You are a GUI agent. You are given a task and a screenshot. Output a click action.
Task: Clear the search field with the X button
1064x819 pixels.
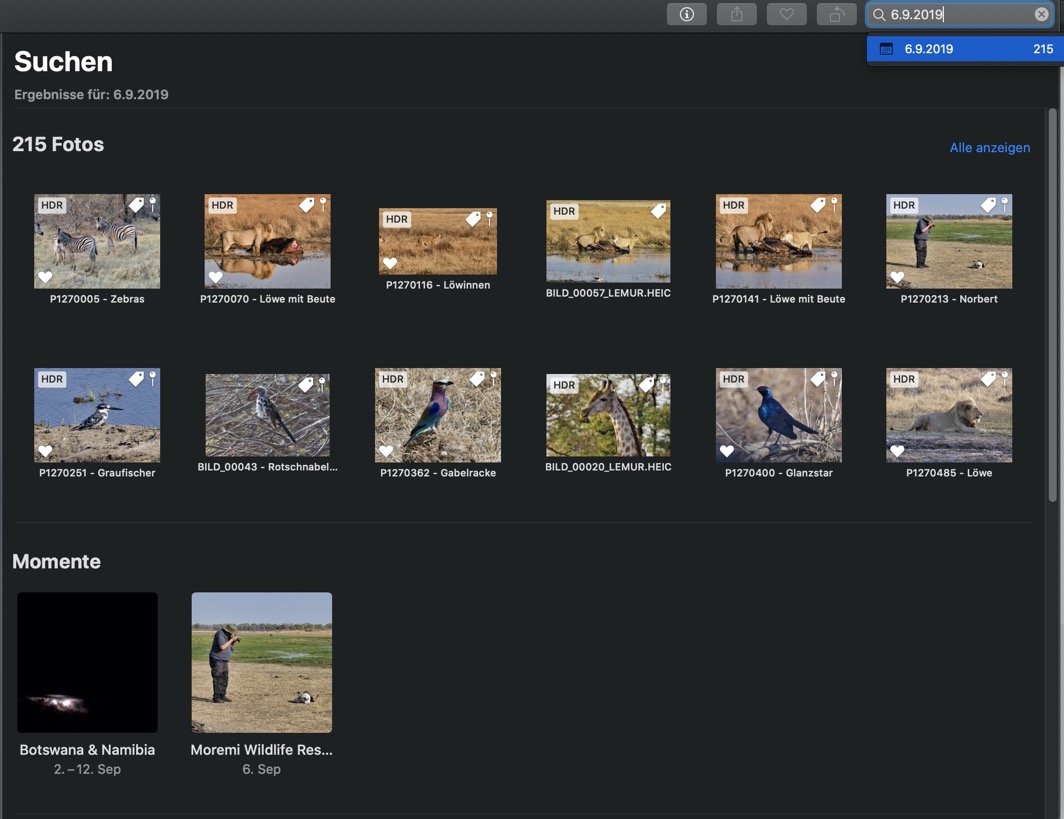pyautogui.click(x=1041, y=14)
